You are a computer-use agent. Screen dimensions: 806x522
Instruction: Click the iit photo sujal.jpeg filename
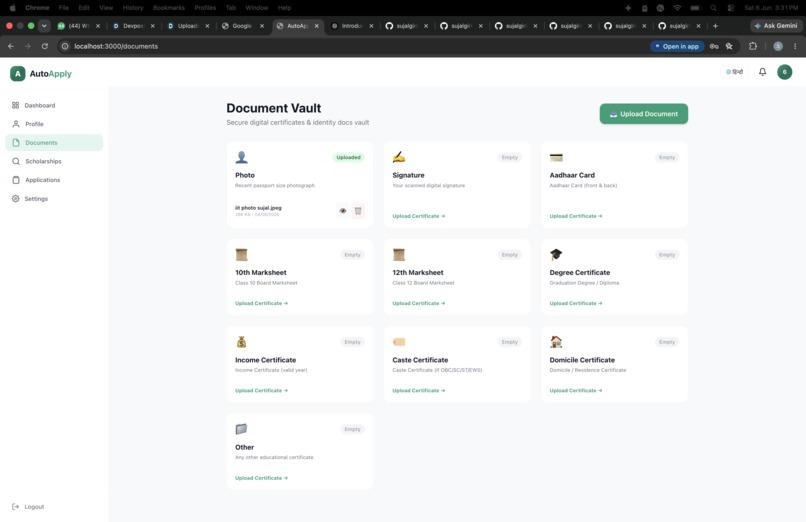click(258, 208)
